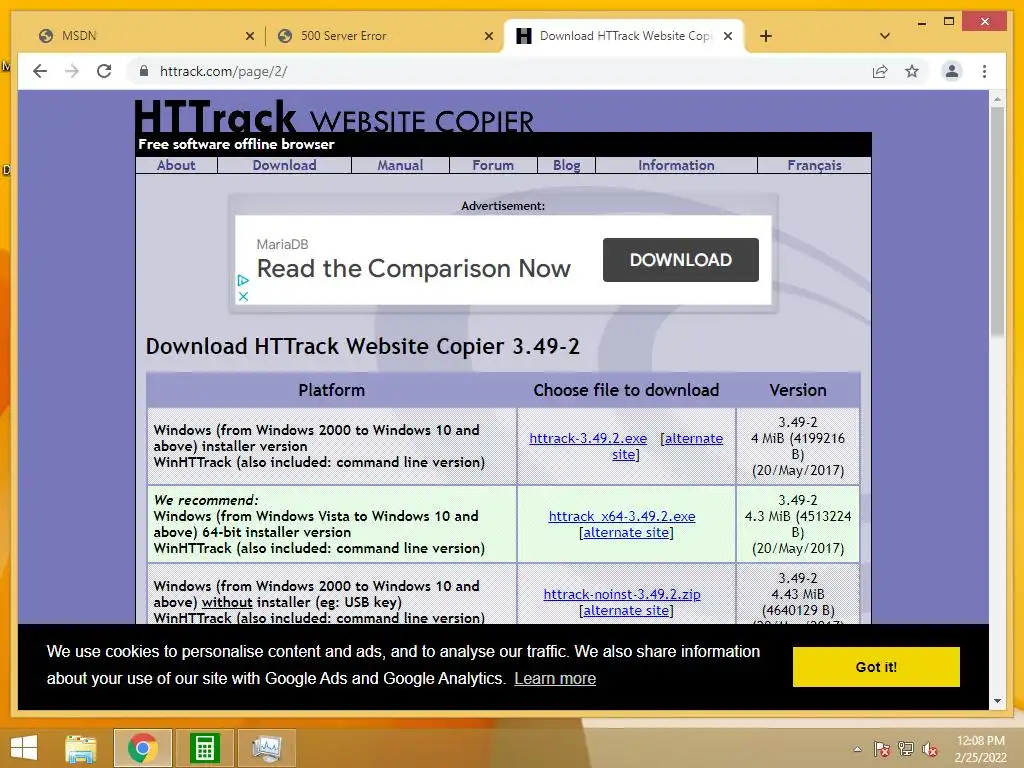1024x768 pixels.
Task: Open the Blog menu item
Action: [x=566, y=165]
